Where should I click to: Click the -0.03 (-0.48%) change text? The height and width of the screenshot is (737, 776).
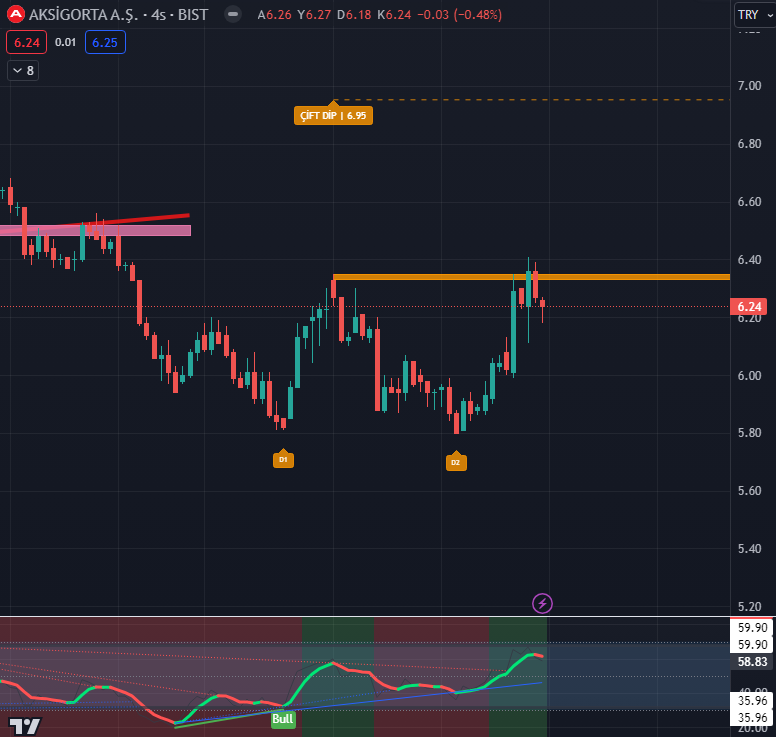pos(459,15)
